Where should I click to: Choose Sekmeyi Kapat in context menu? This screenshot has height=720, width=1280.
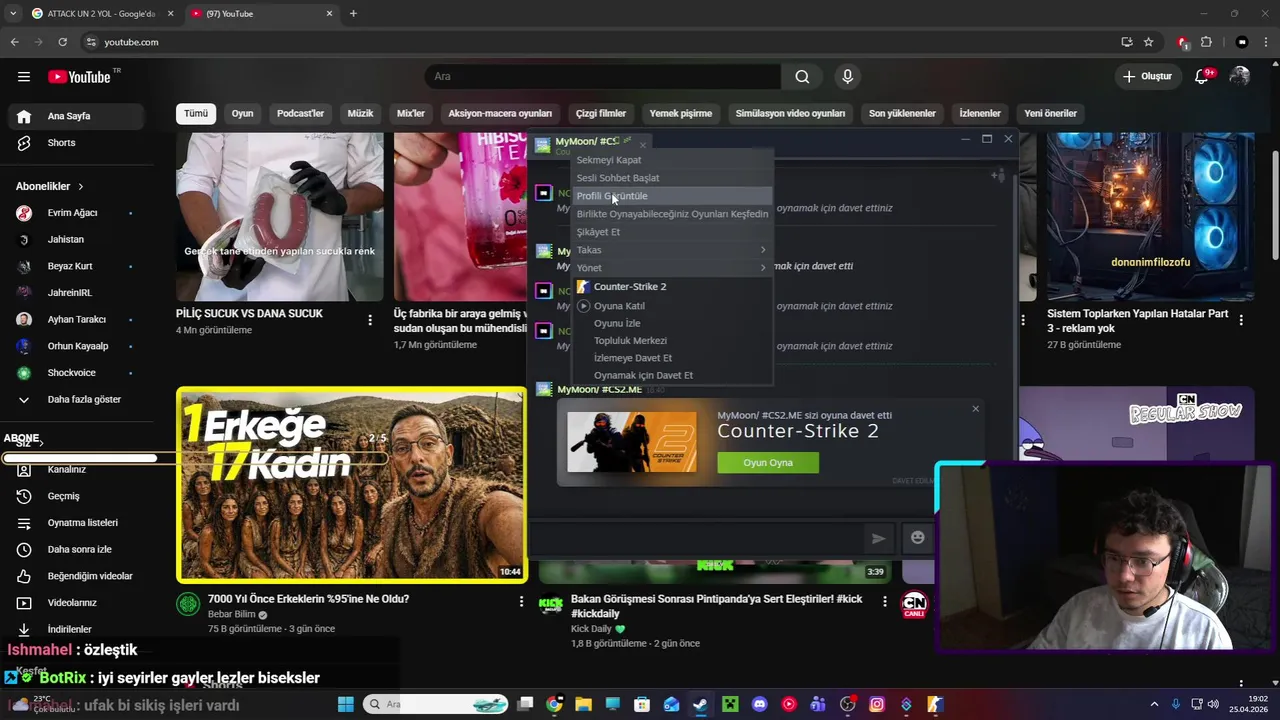coord(673,160)
